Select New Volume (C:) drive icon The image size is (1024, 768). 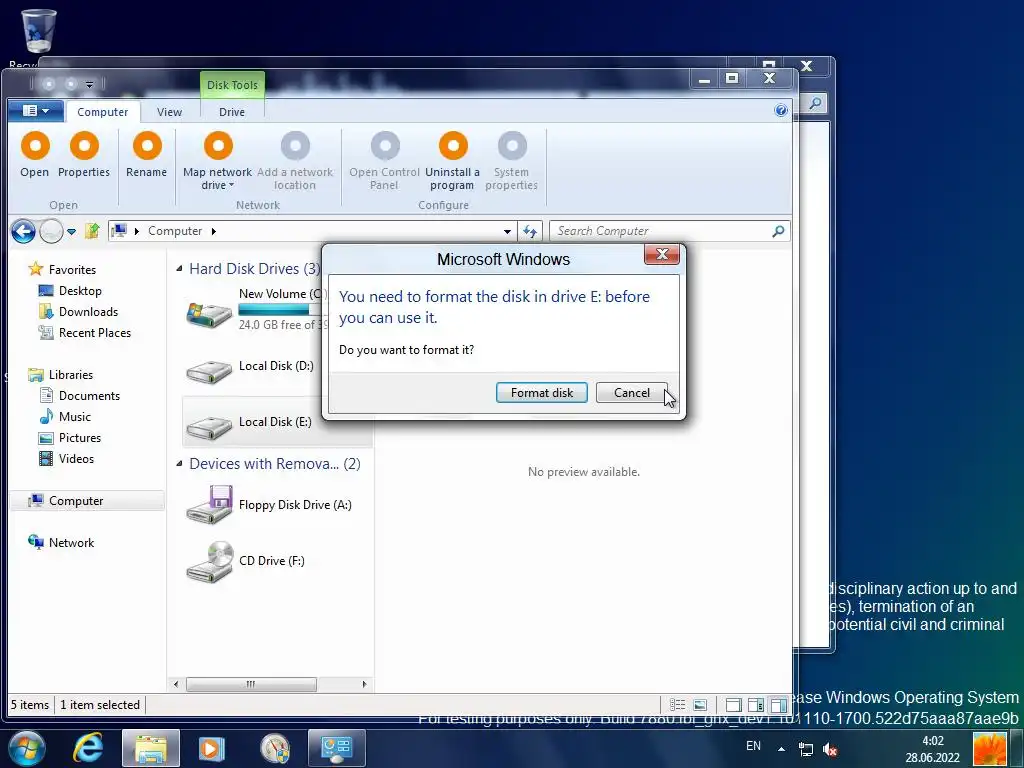coord(209,315)
